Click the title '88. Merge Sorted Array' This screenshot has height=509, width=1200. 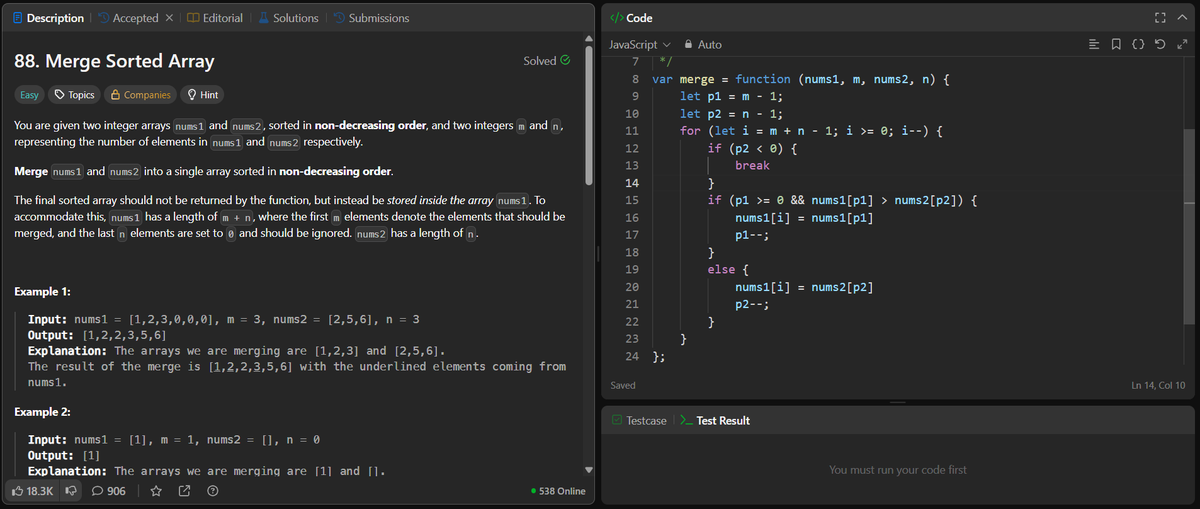click(114, 61)
